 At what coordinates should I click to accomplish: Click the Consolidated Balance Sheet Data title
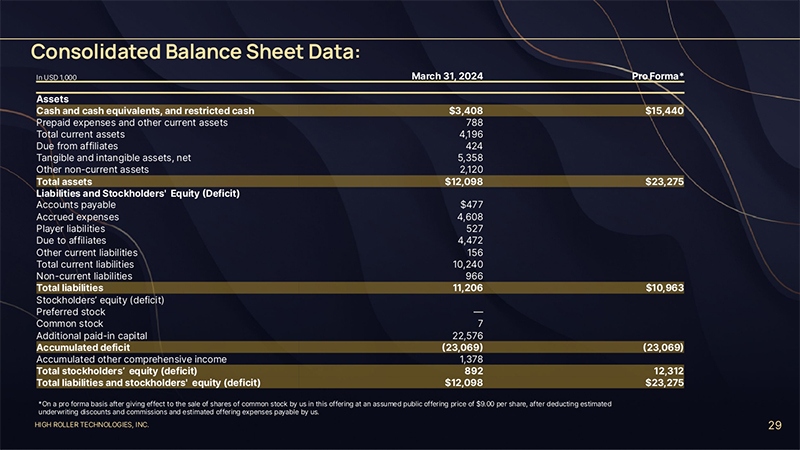click(x=195, y=50)
